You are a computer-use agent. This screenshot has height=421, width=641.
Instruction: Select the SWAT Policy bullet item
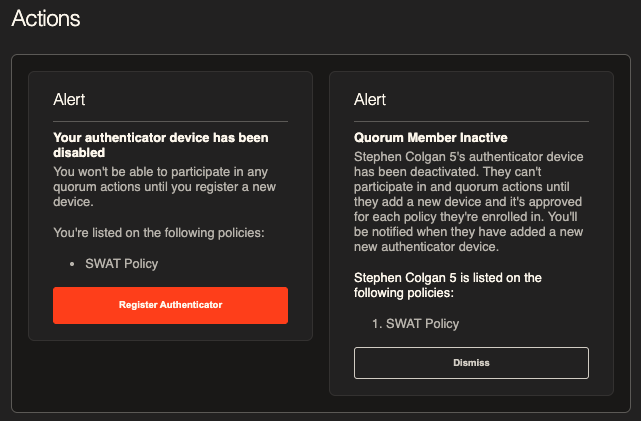tap(121, 264)
